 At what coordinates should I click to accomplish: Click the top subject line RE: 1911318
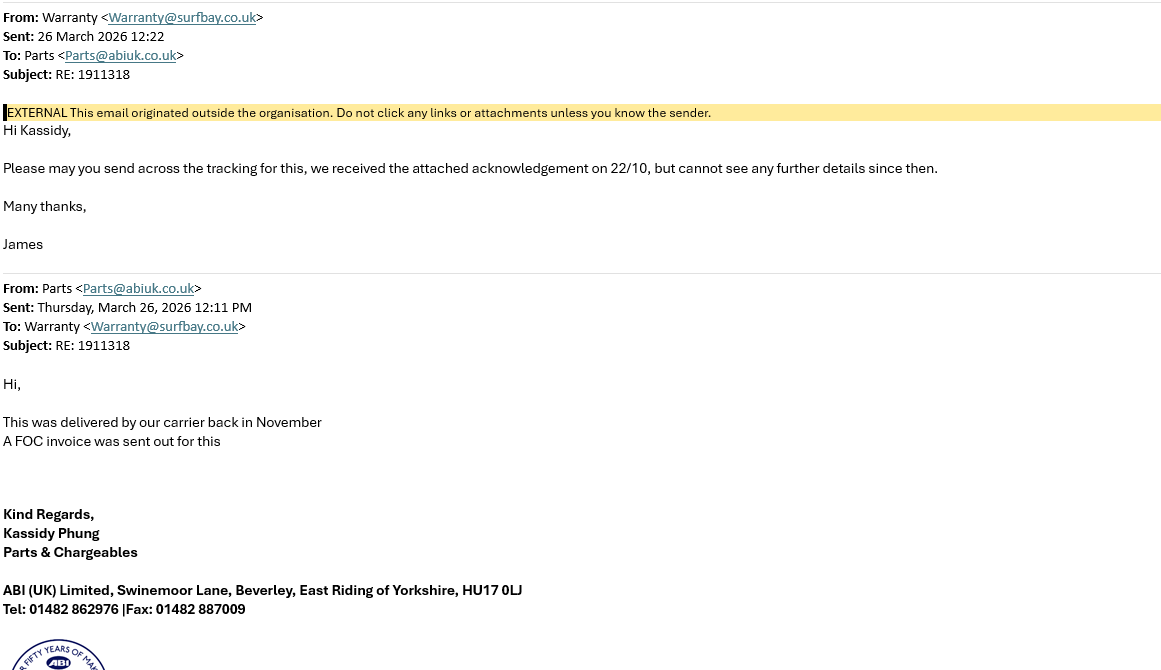click(92, 75)
